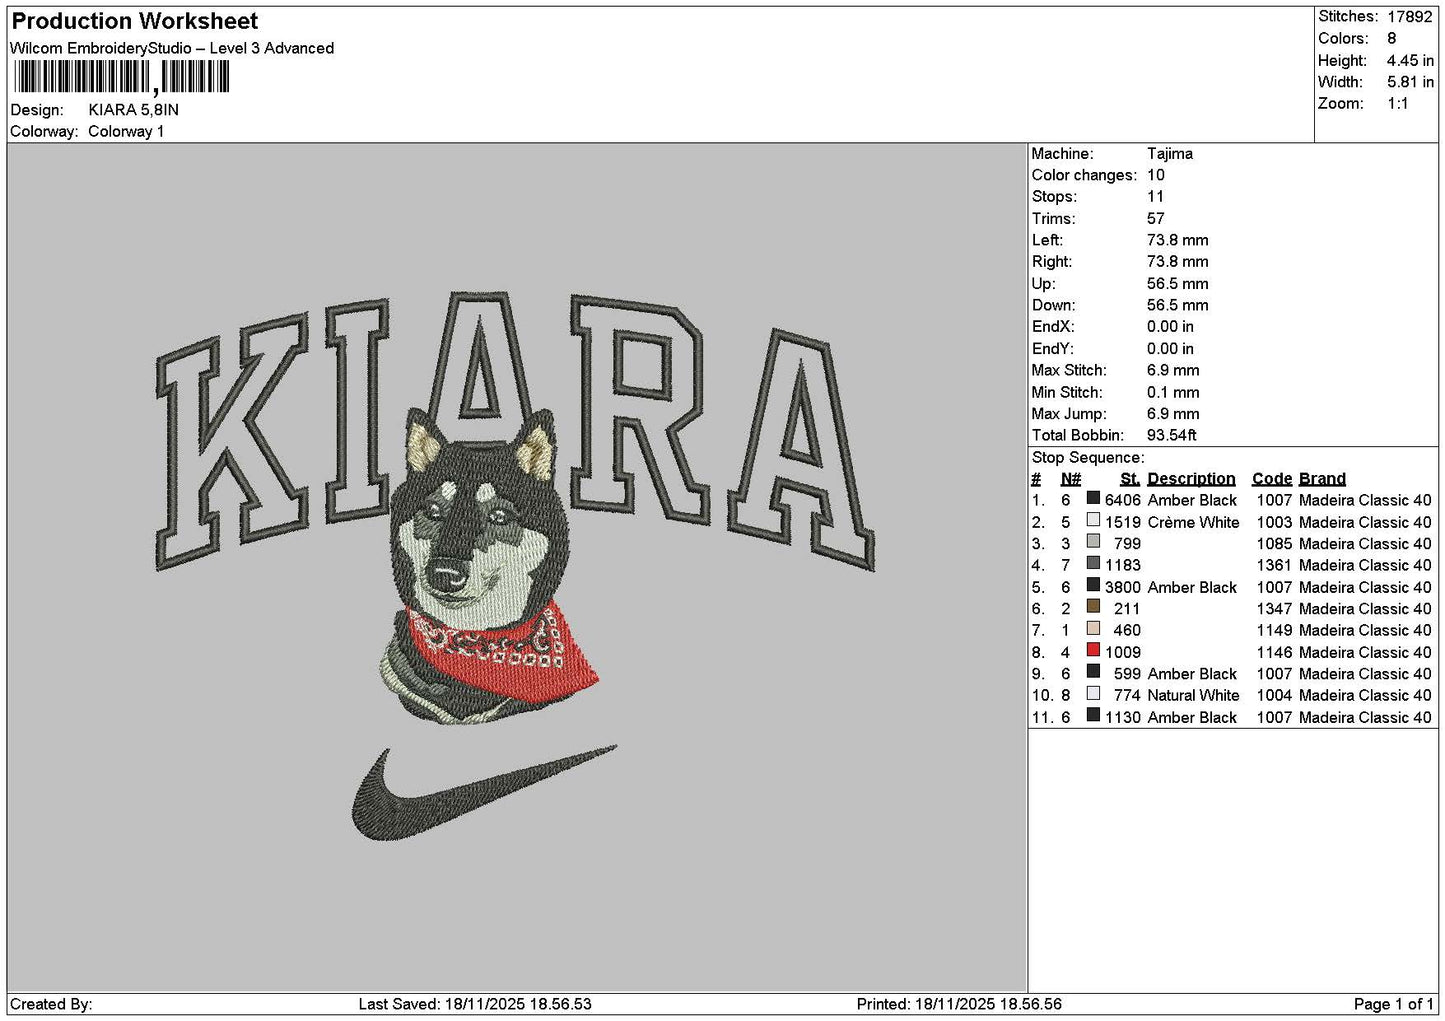Click the Production Worksheet title
The height and width of the screenshot is (1021, 1445).
tap(135, 21)
